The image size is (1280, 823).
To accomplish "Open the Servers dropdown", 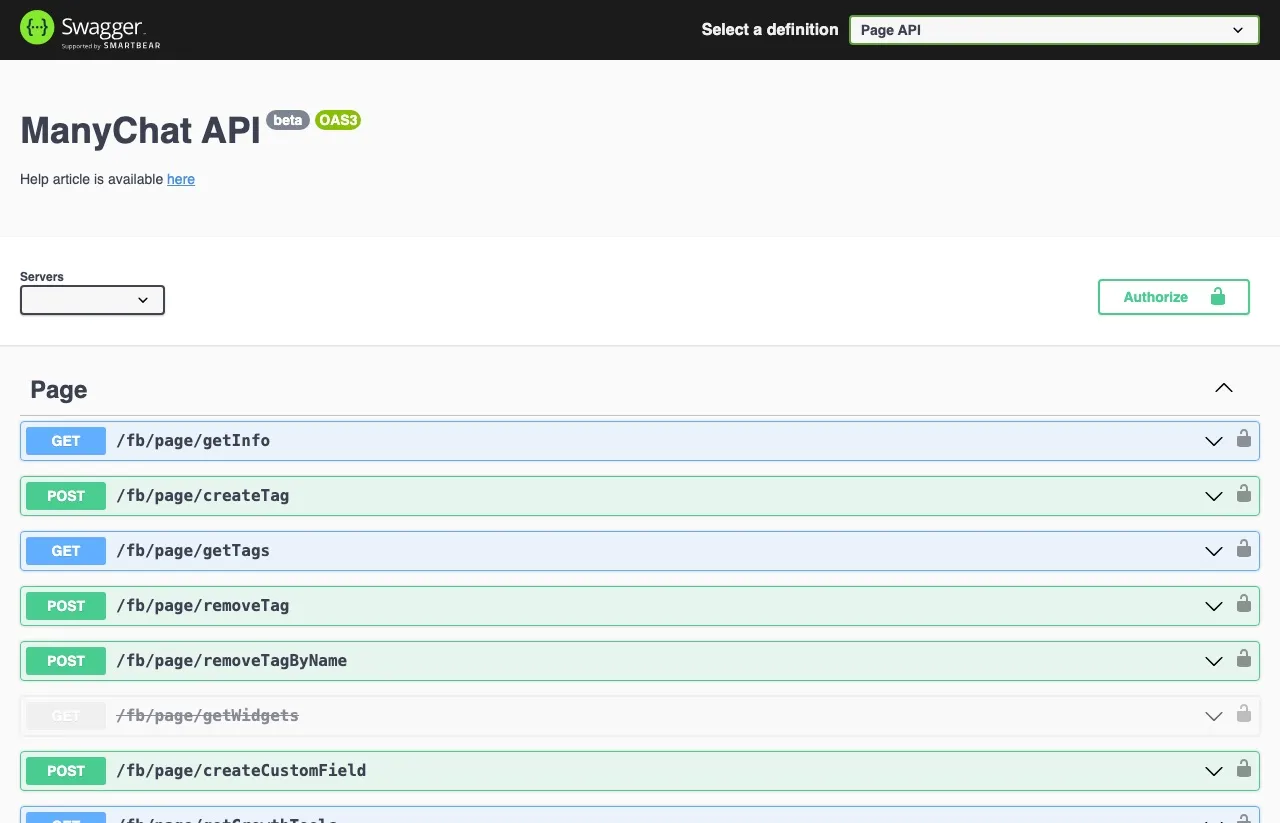I will pyautogui.click(x=92, y=300).
